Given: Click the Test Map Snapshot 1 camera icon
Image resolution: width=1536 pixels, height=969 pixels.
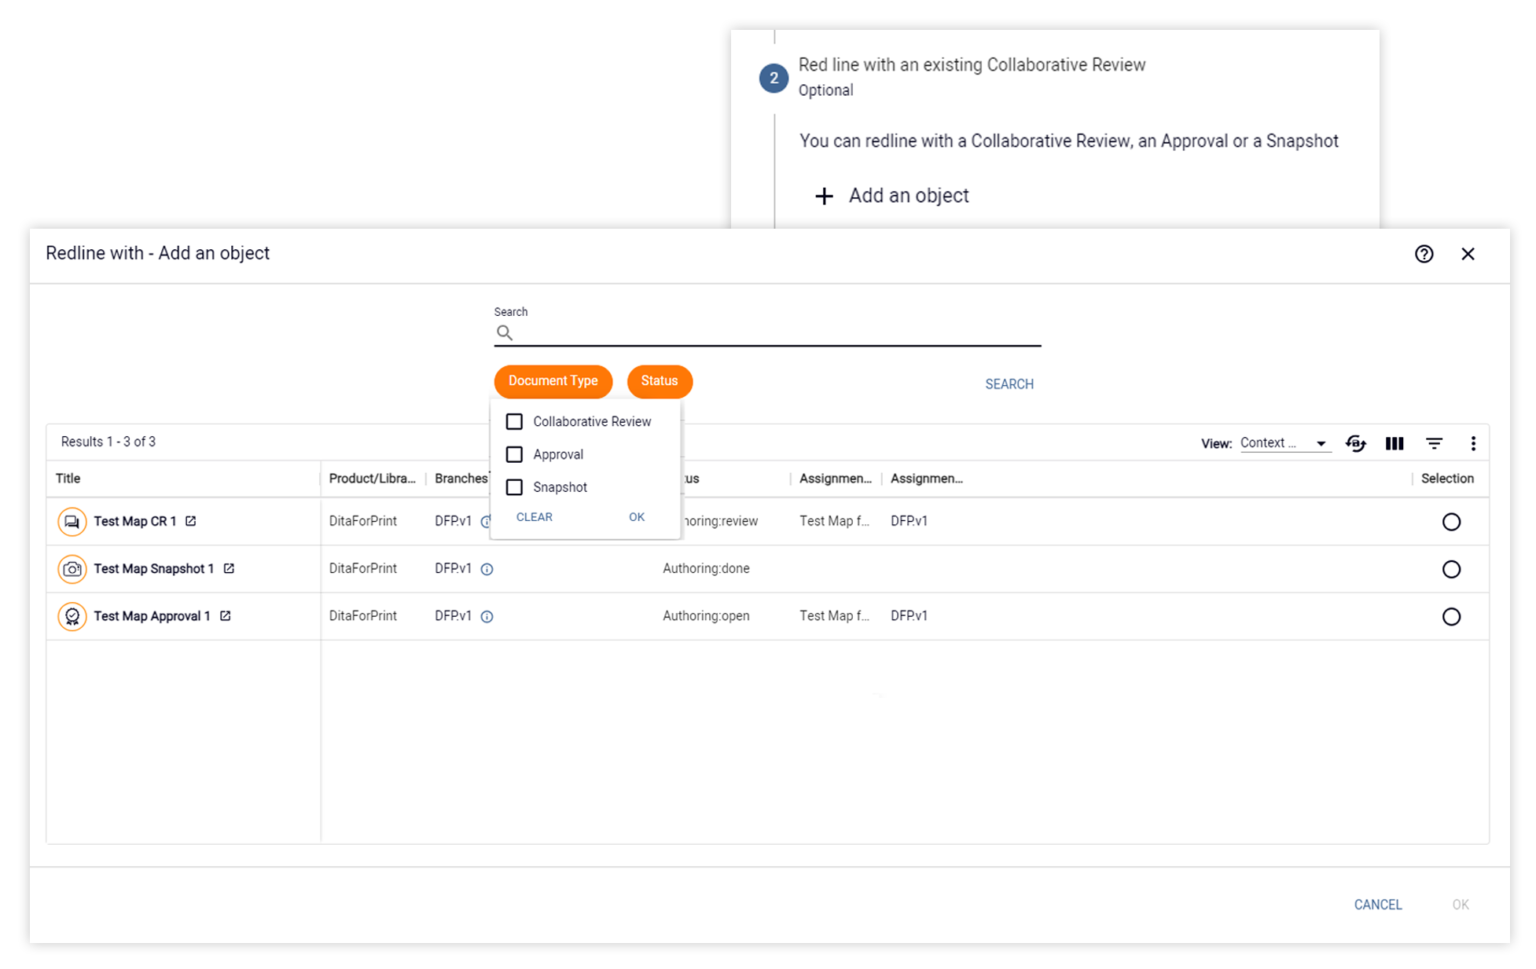Looking at the screenshot, I should (x=72, y=569).
